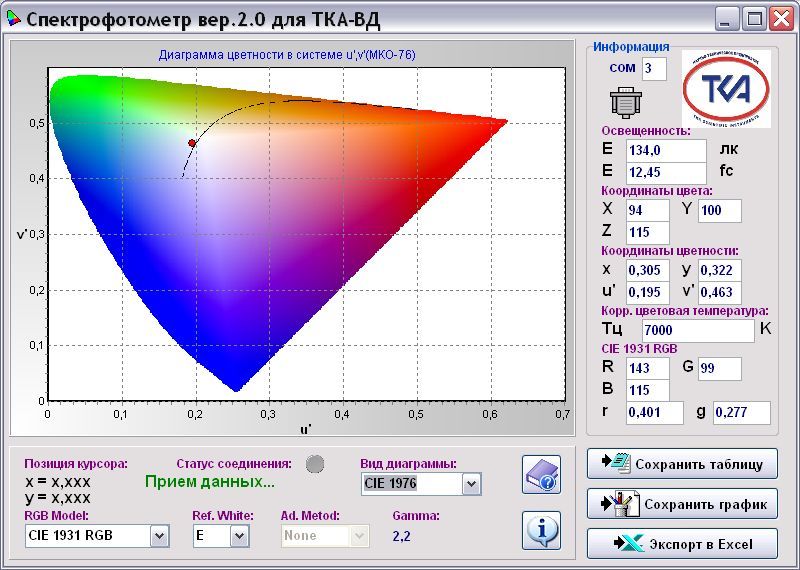Image resolution: width=800 pixels, height=570 pixels.
Task: Click the red measured point on diagram
Action: tap(192, 144)
